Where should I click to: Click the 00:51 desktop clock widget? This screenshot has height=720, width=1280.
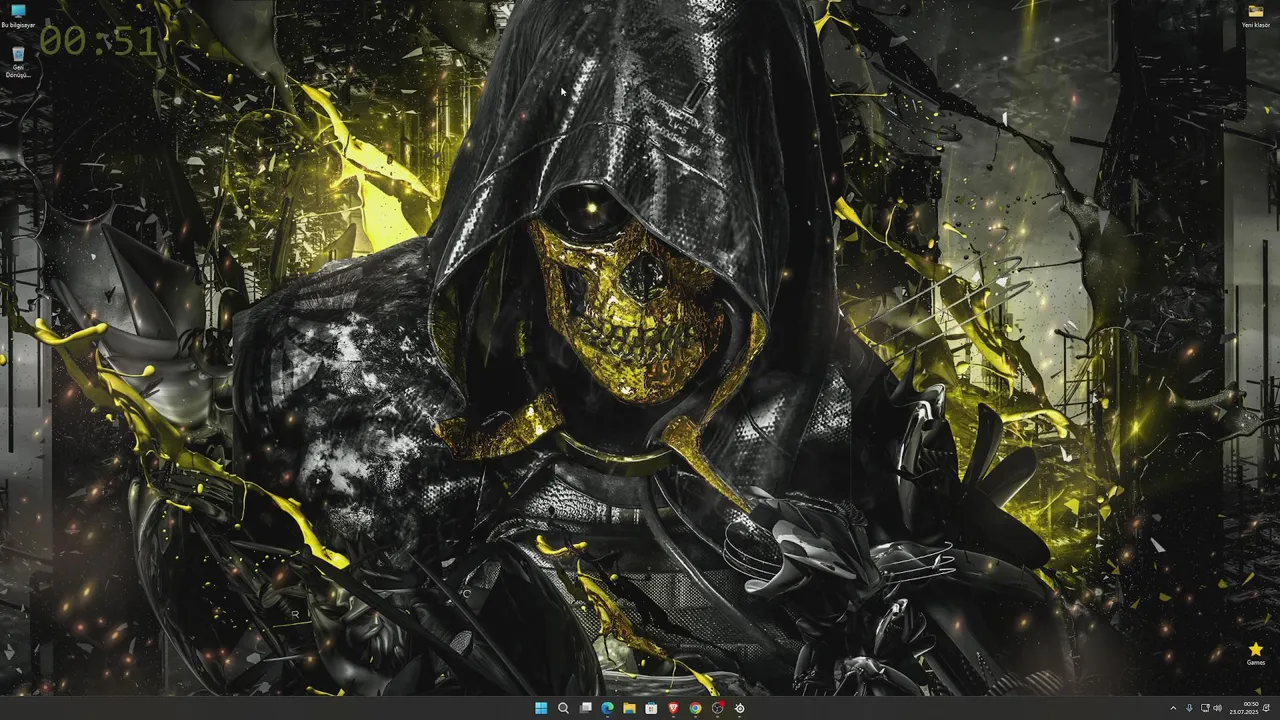[98, 41]
